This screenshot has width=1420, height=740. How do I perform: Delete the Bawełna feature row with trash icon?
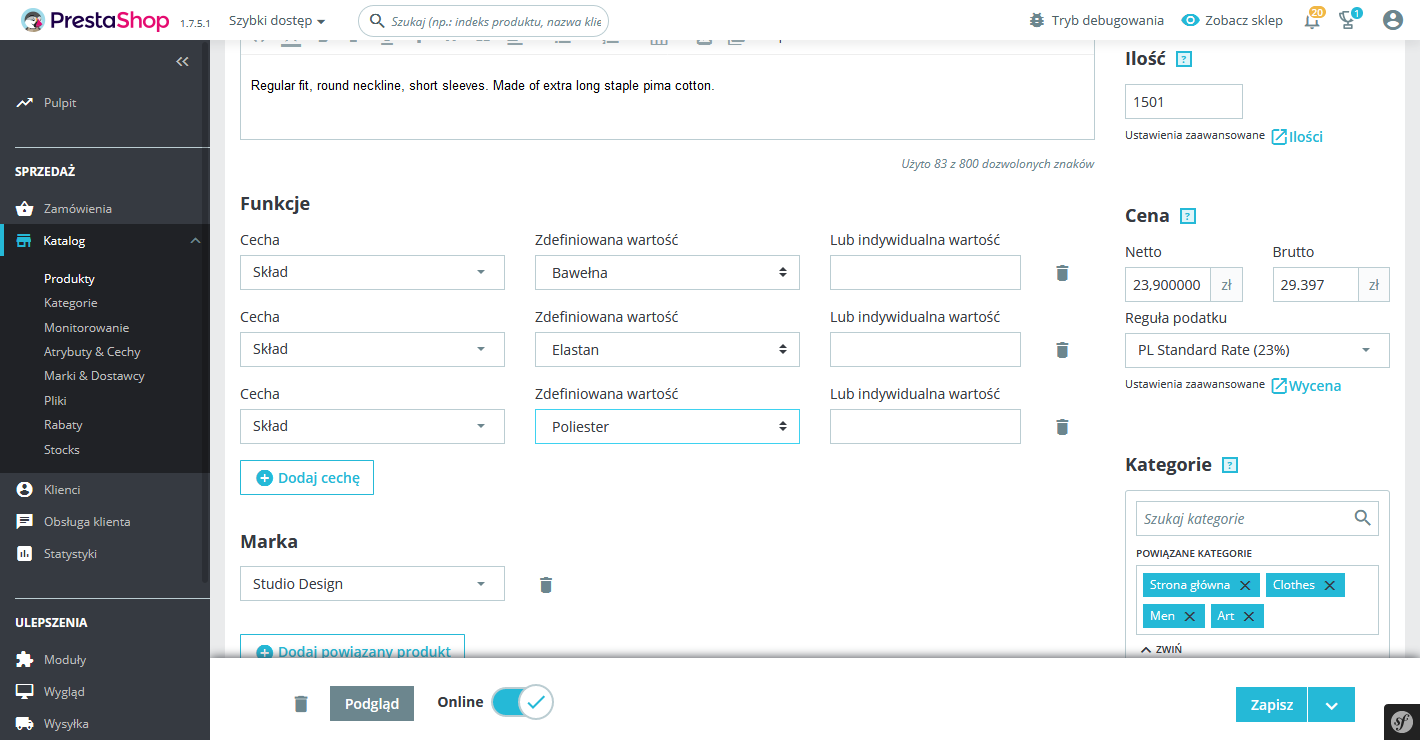1062,272
